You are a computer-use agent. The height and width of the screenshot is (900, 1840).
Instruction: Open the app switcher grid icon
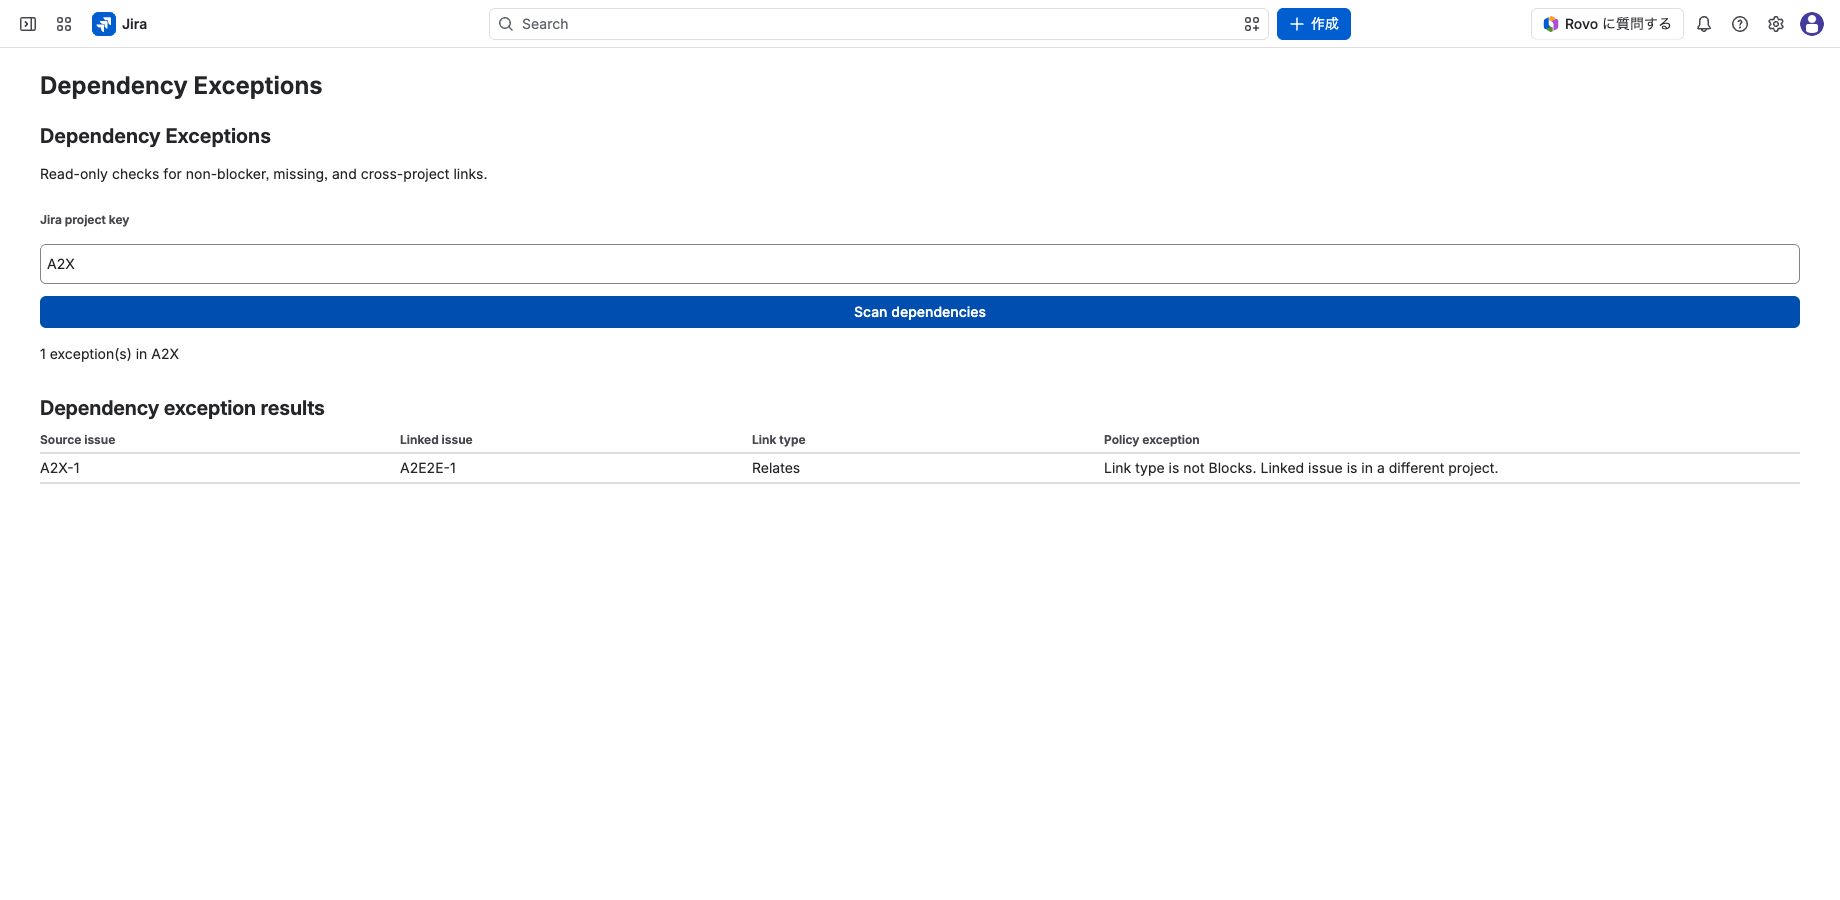coord(64,24)
